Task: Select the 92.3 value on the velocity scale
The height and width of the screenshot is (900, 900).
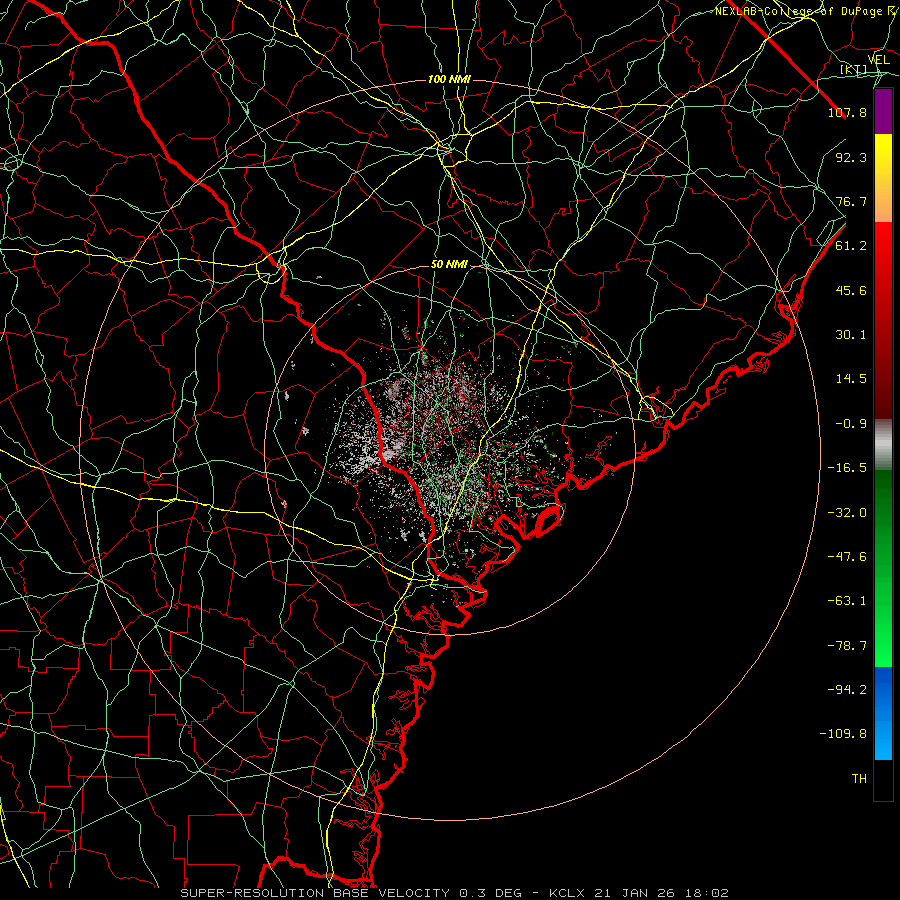Action: 851,157
